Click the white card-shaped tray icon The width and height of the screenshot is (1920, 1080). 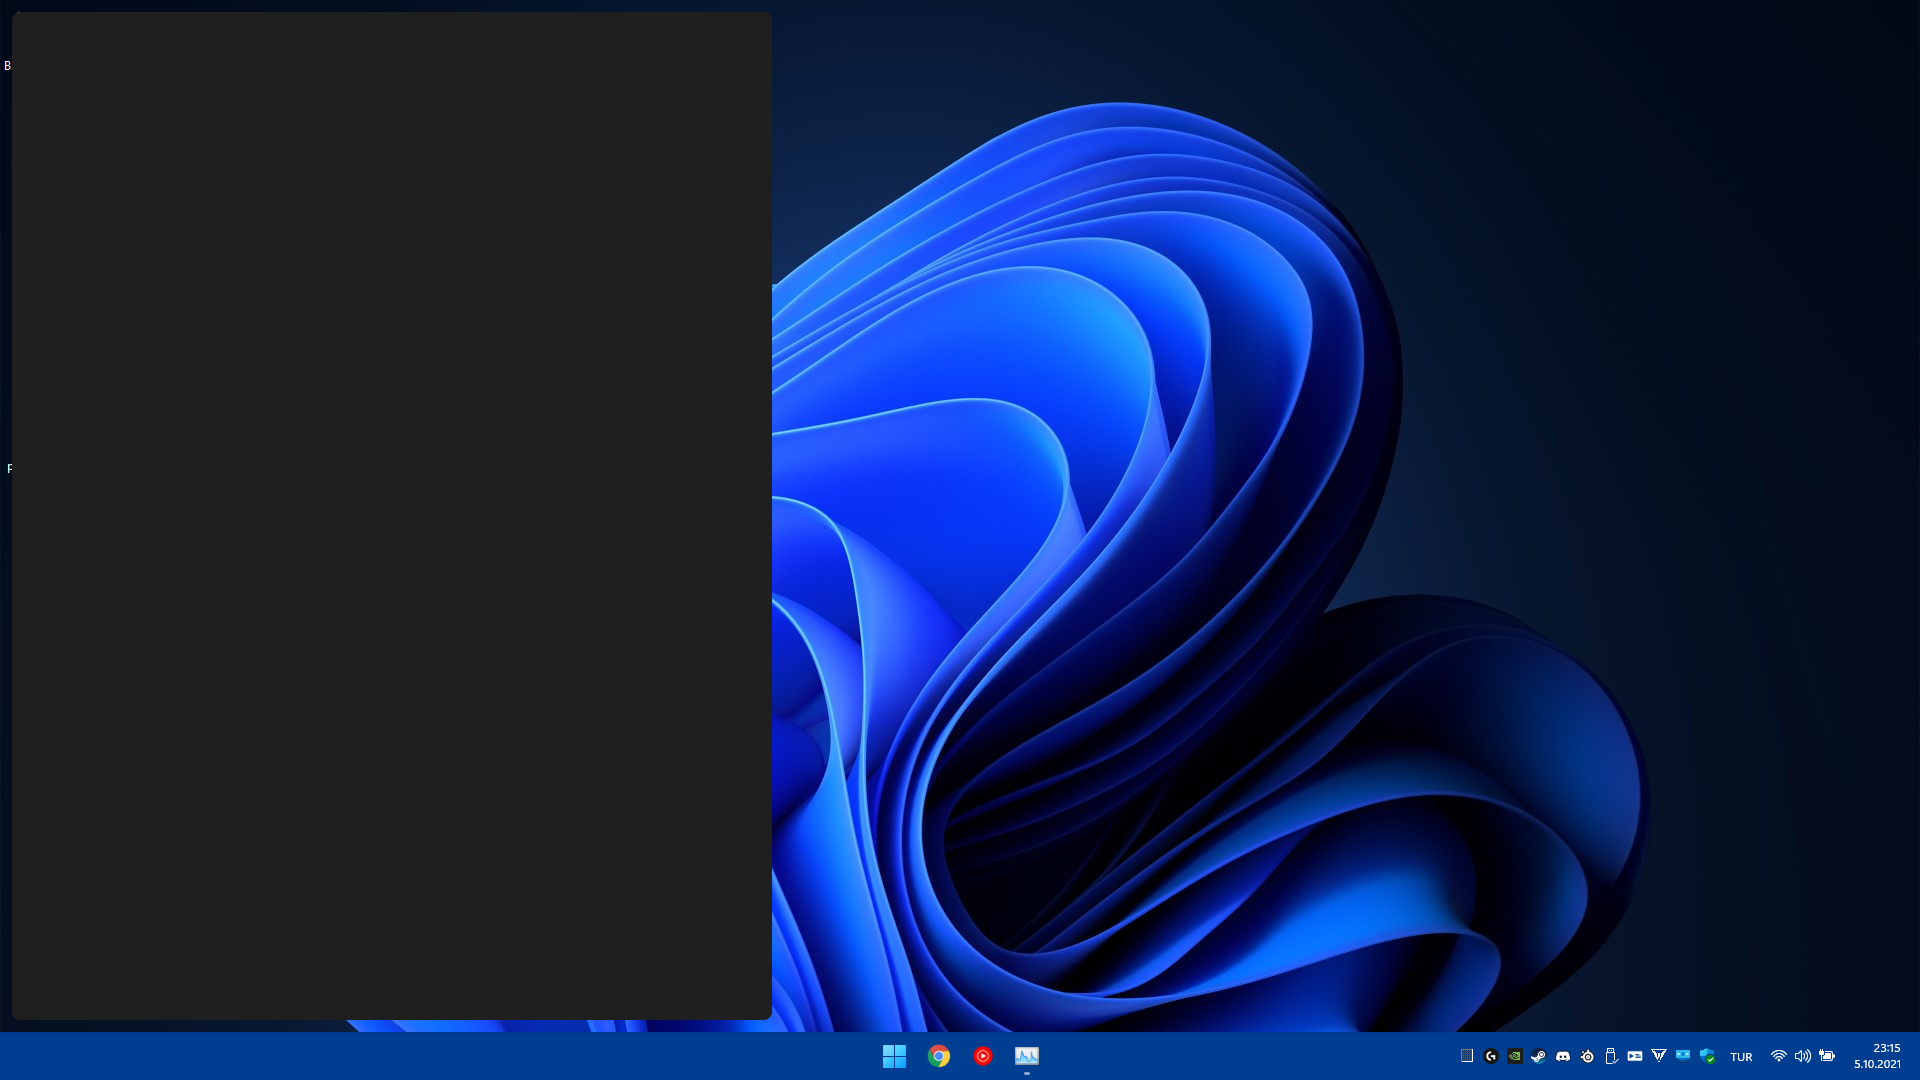pos(1635,1056)
